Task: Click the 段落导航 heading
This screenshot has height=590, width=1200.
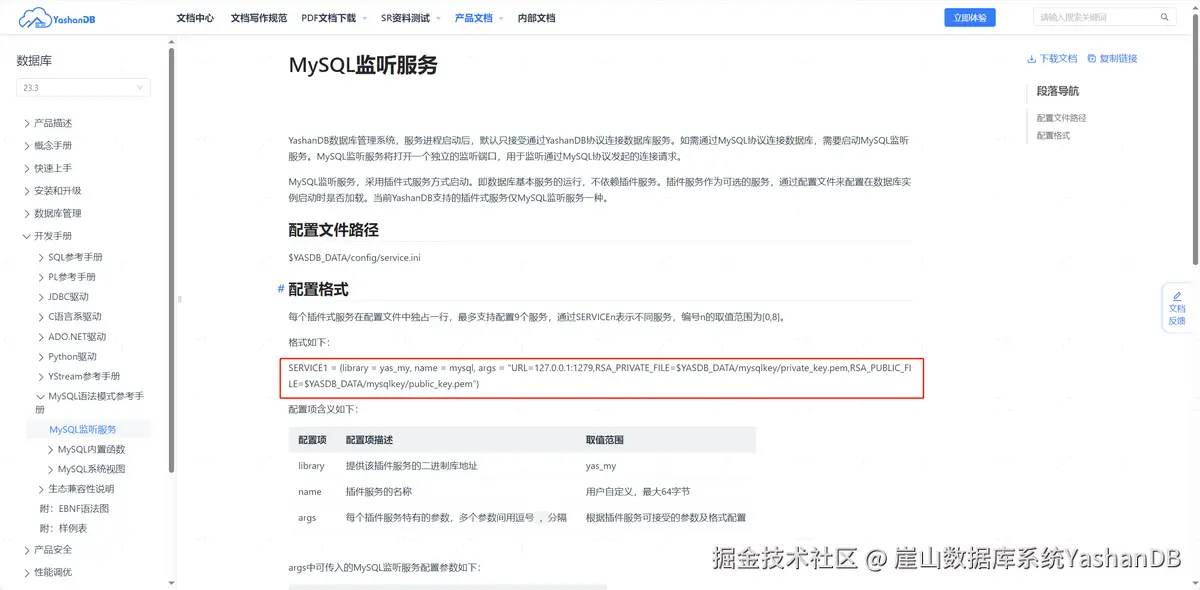Action: pyautogui.click(x=1058, y=91)
